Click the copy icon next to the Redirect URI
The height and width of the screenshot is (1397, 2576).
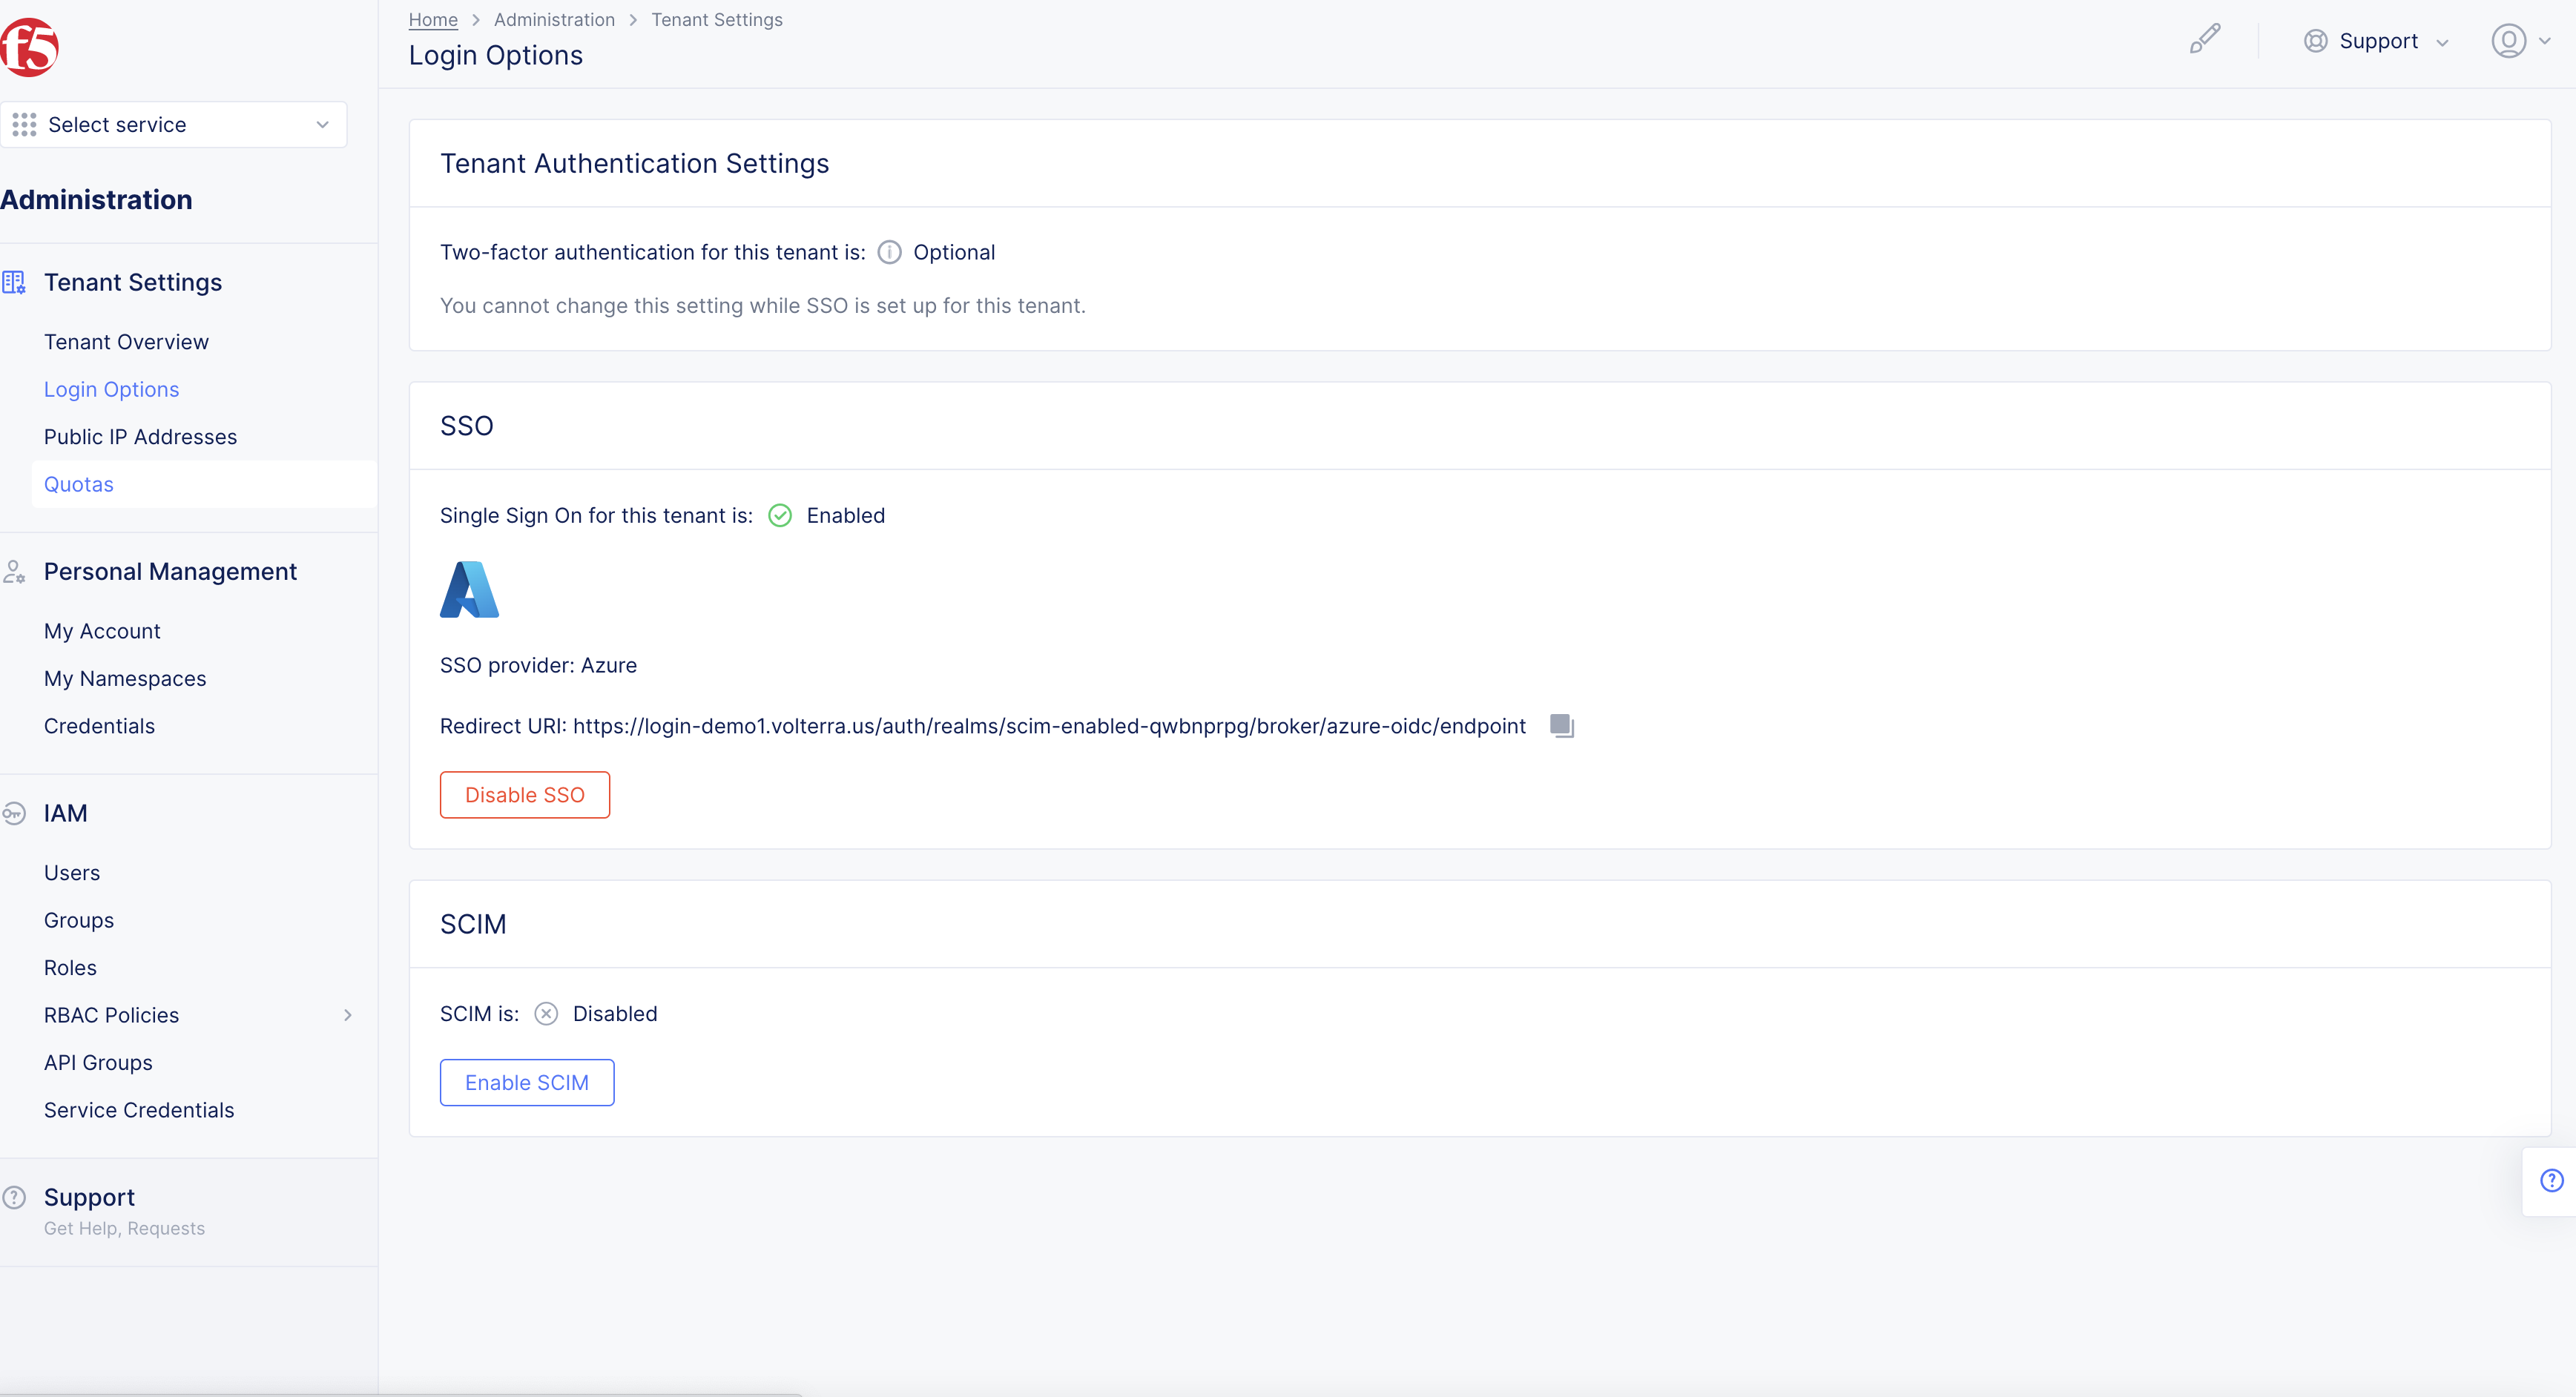1561,726
